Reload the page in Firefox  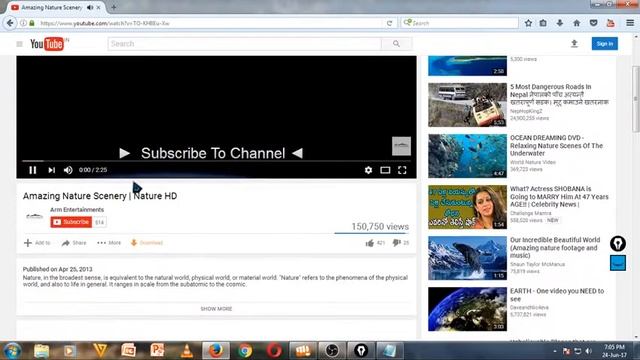click(x=389, y=23)
